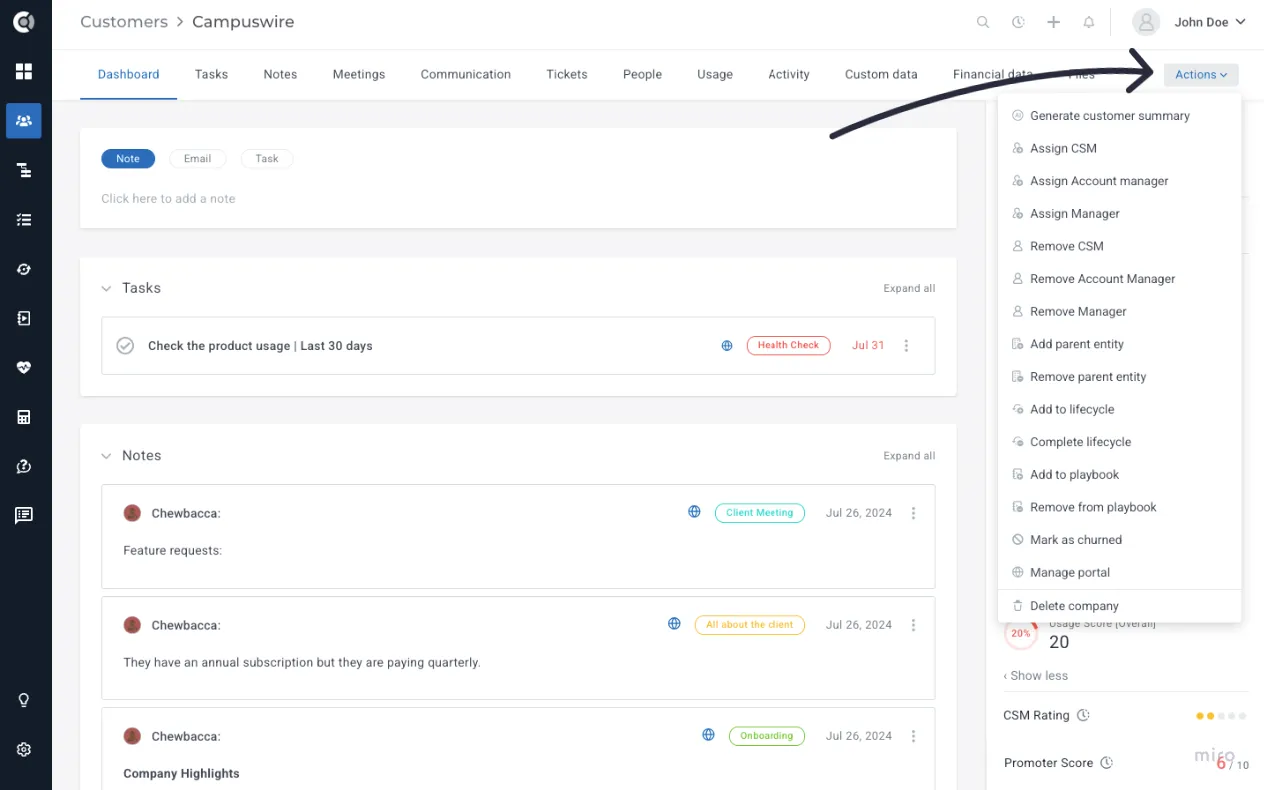Open the calculator icon in sidebar
The width and height of the screenshot is (1264, 790).
[24, 417]
